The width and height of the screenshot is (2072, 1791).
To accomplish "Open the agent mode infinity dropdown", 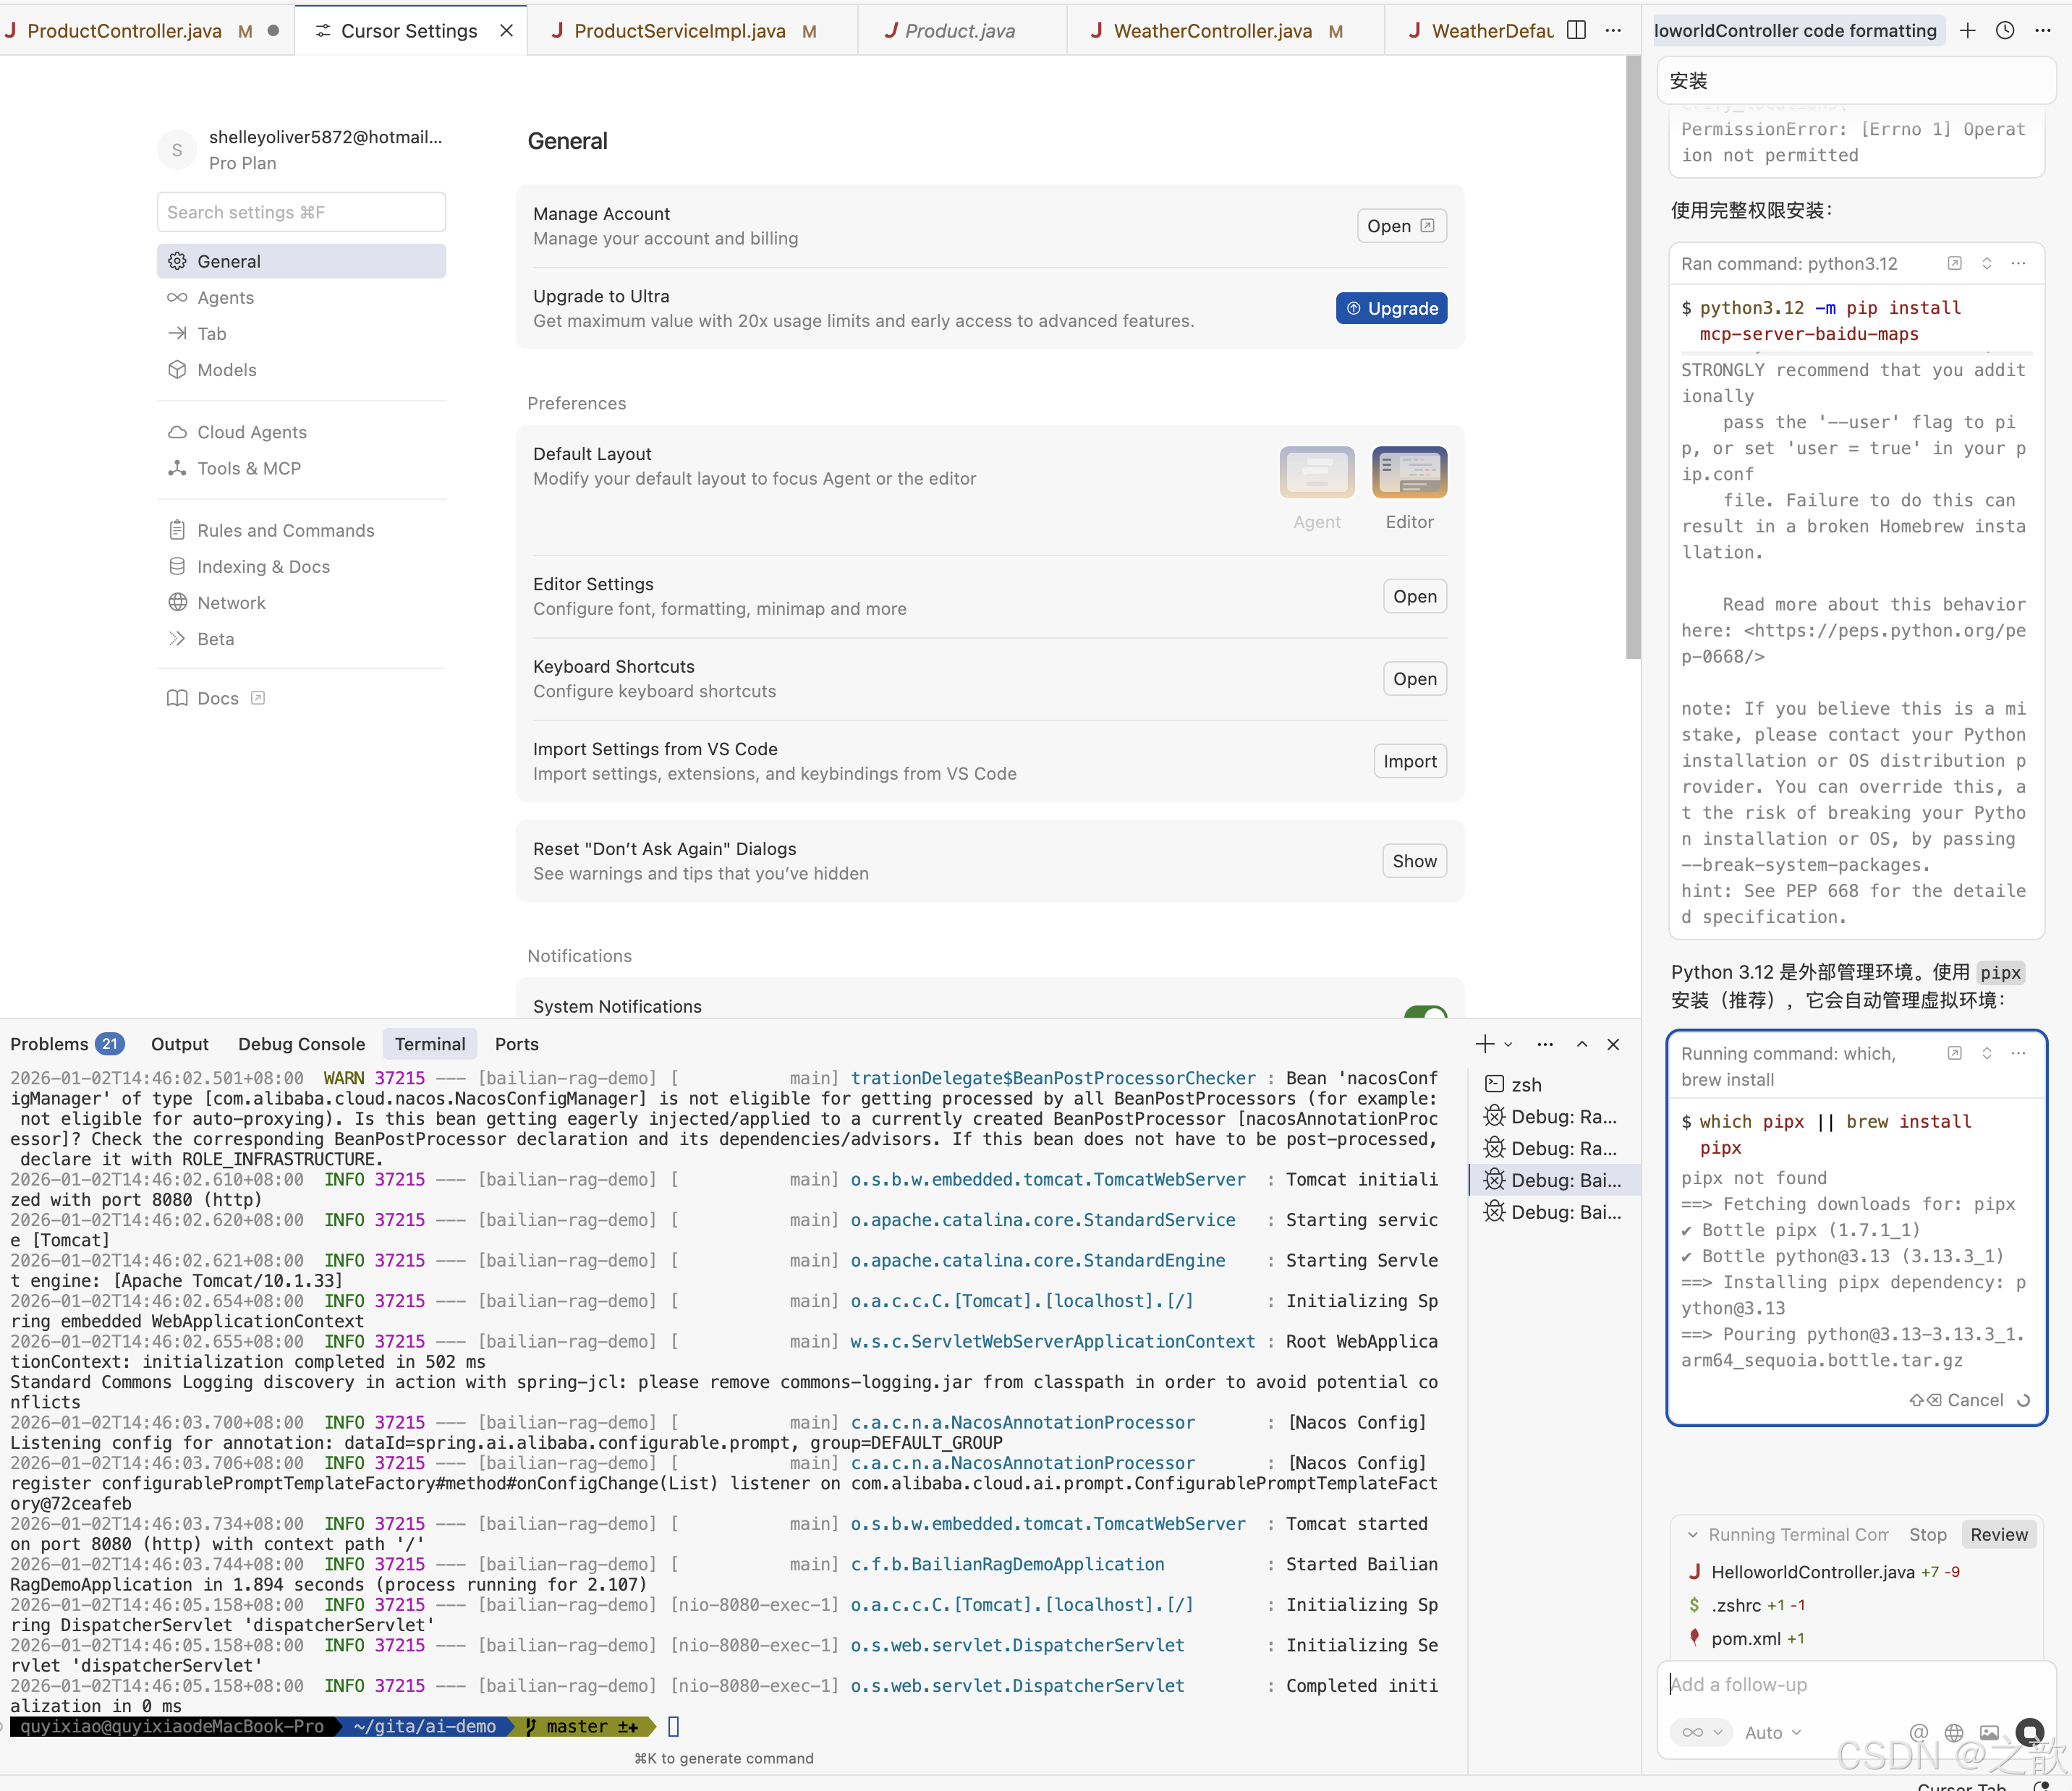I will 1701,1732.
